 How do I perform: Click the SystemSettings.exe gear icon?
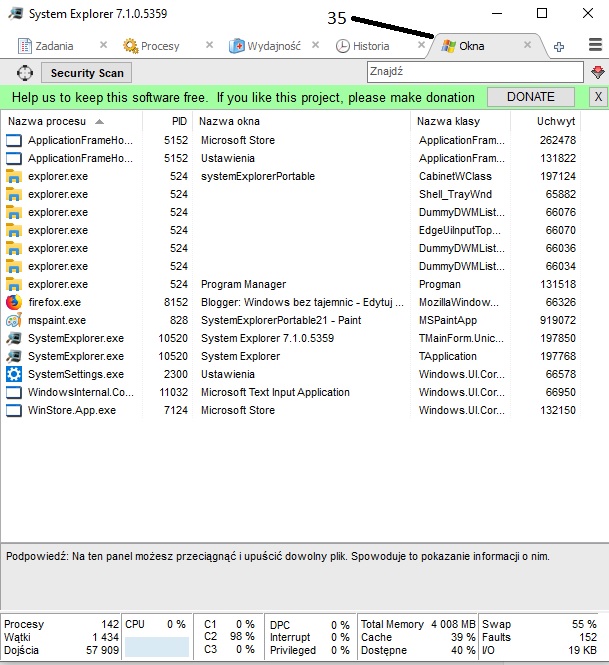point(14,374)
